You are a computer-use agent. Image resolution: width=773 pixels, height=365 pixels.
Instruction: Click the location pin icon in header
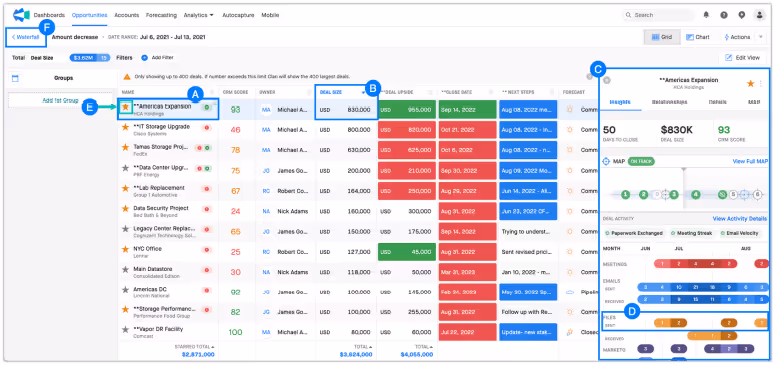pos(741,15)
